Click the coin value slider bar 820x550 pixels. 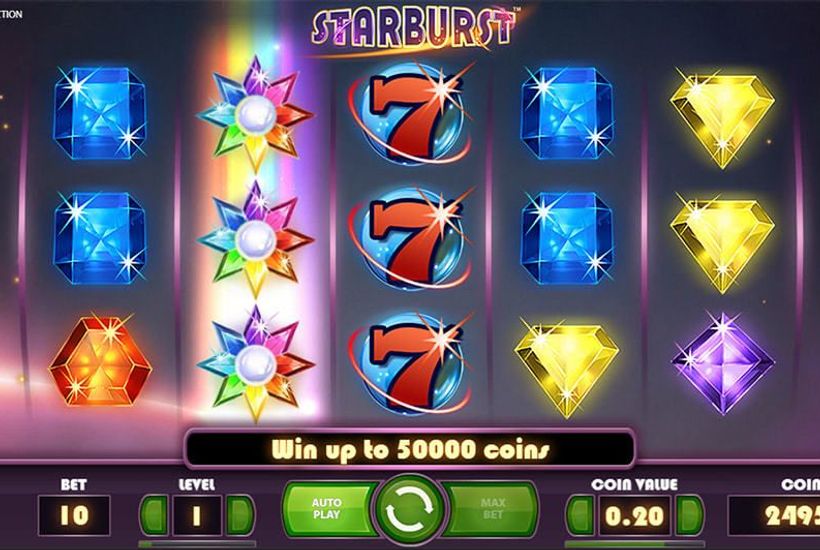point(635,544)
